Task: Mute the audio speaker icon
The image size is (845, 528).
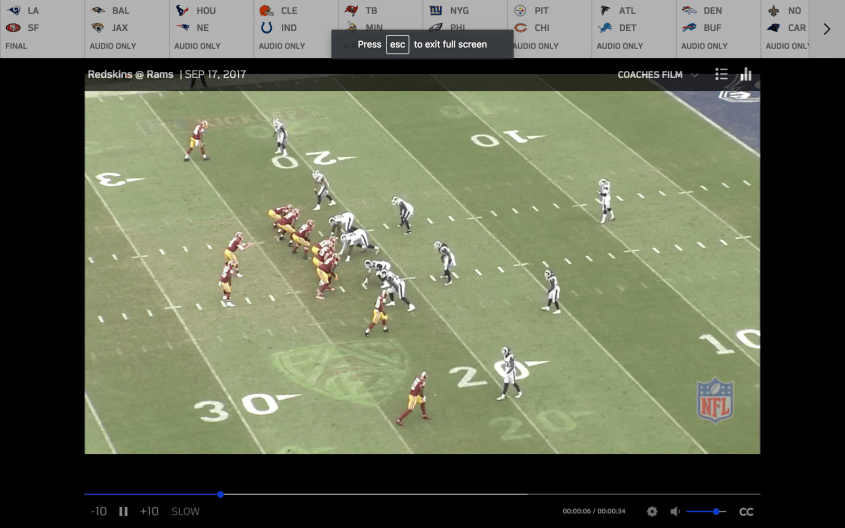Action: [x=675, y=511]
